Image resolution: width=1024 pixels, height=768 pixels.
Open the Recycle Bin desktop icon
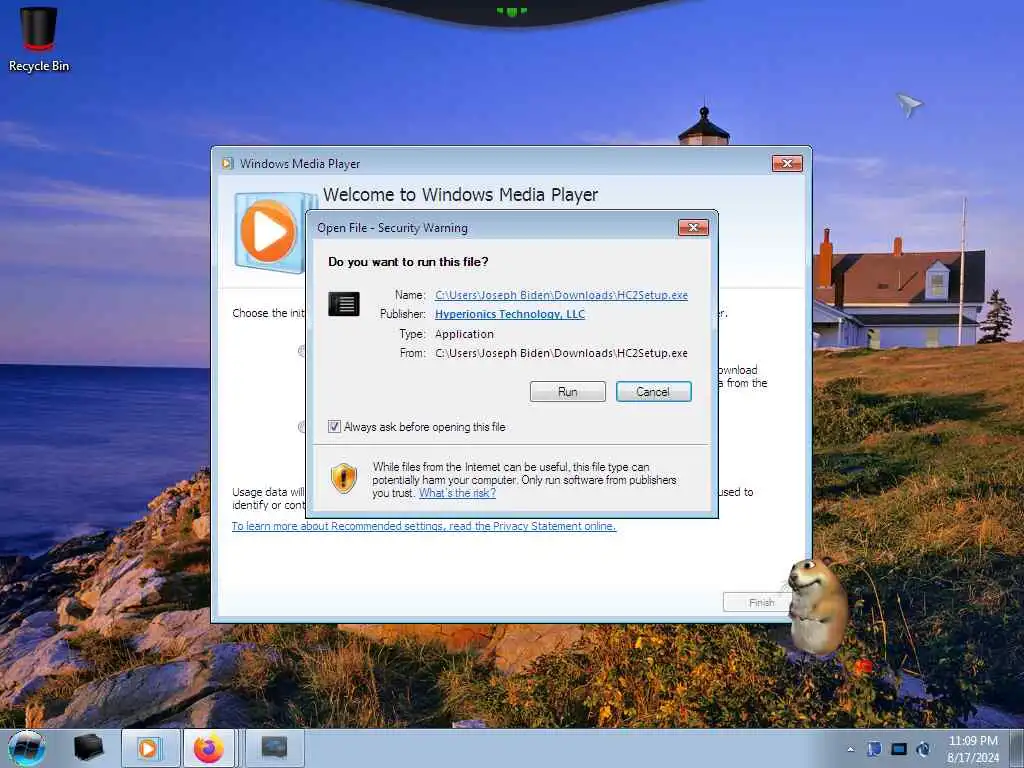click(39, 39)
